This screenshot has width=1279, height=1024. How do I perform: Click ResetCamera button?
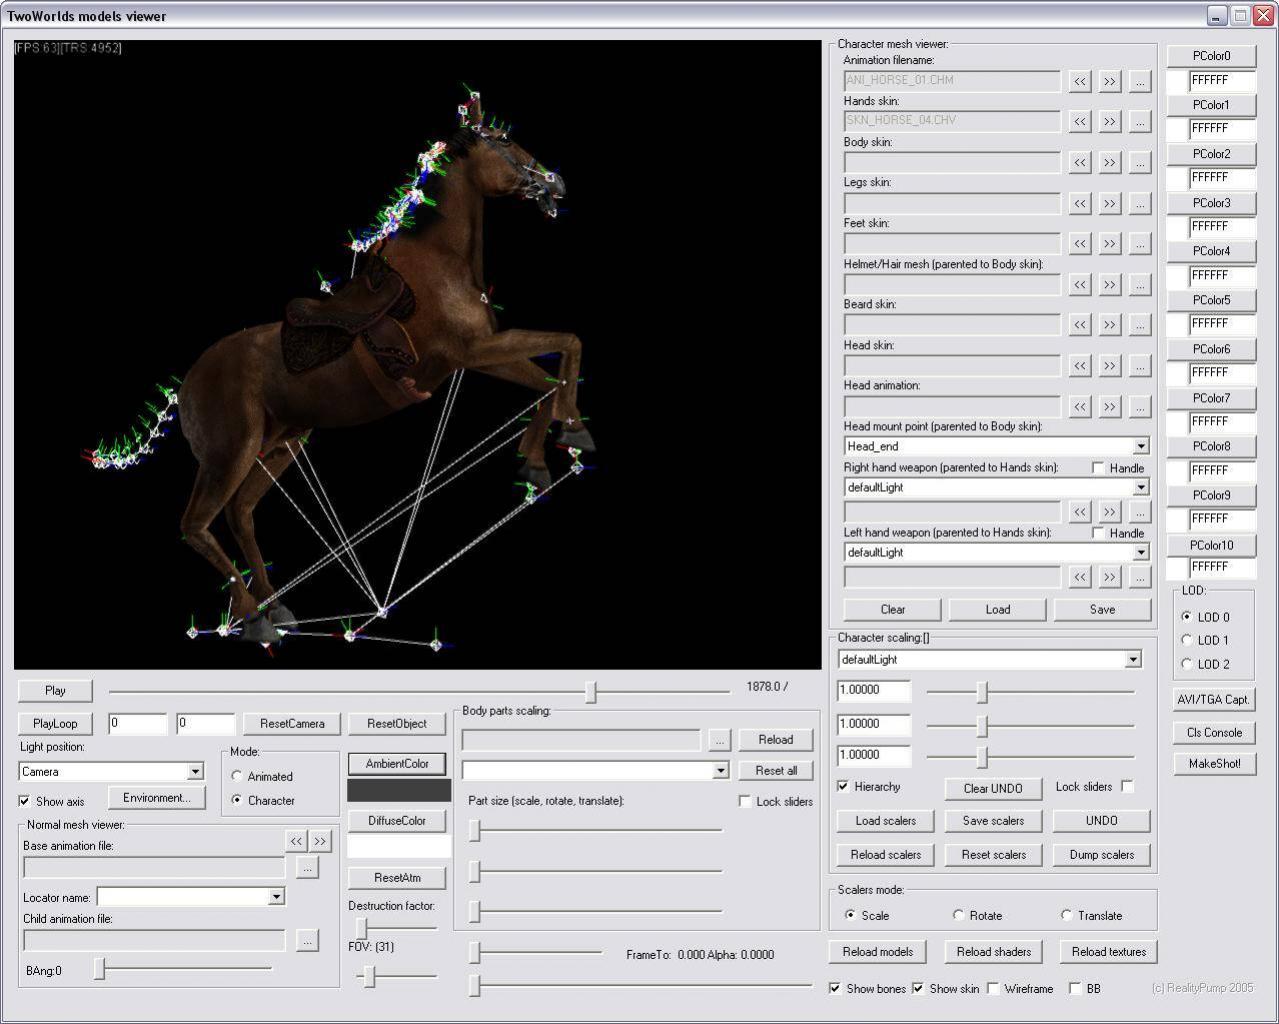coord(292,723)
